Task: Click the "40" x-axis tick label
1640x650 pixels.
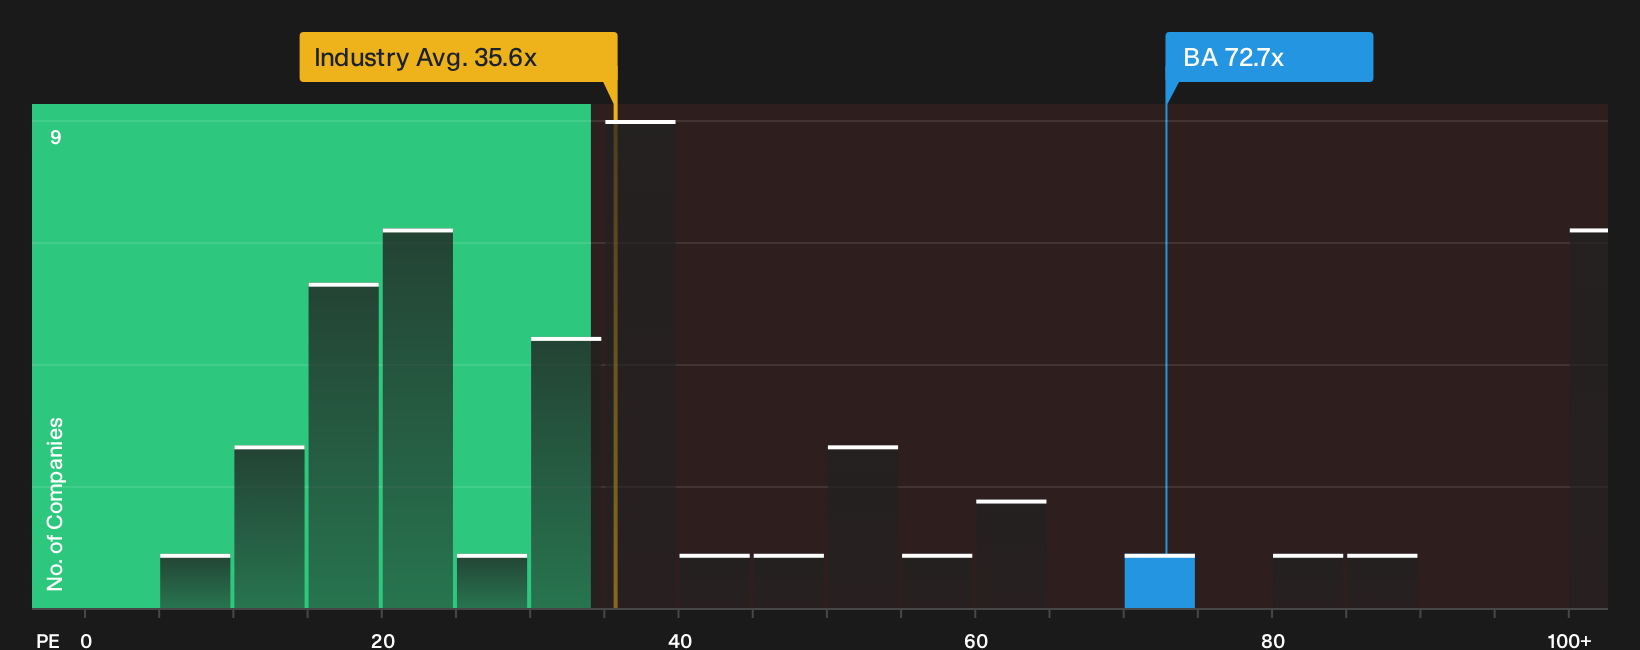Action: [680, 640]
